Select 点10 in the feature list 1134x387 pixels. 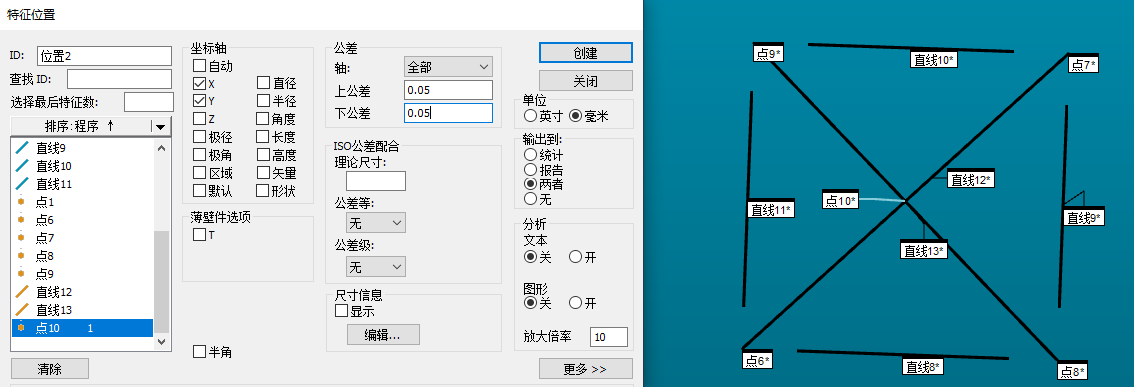(x=83, y=328)
